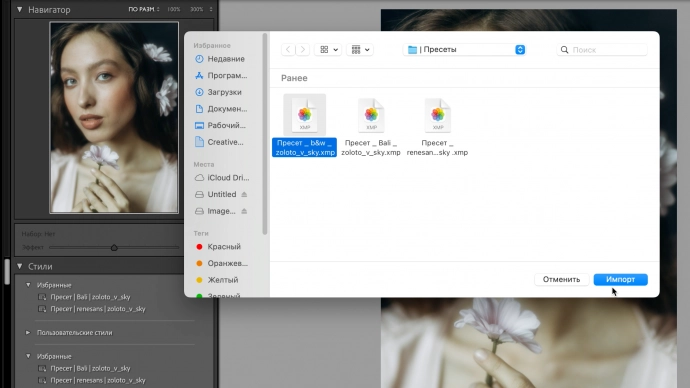Select the Пресет _ renesan...sky .xmp file
The height and width of the screenshot is (388, 690).
437,127
